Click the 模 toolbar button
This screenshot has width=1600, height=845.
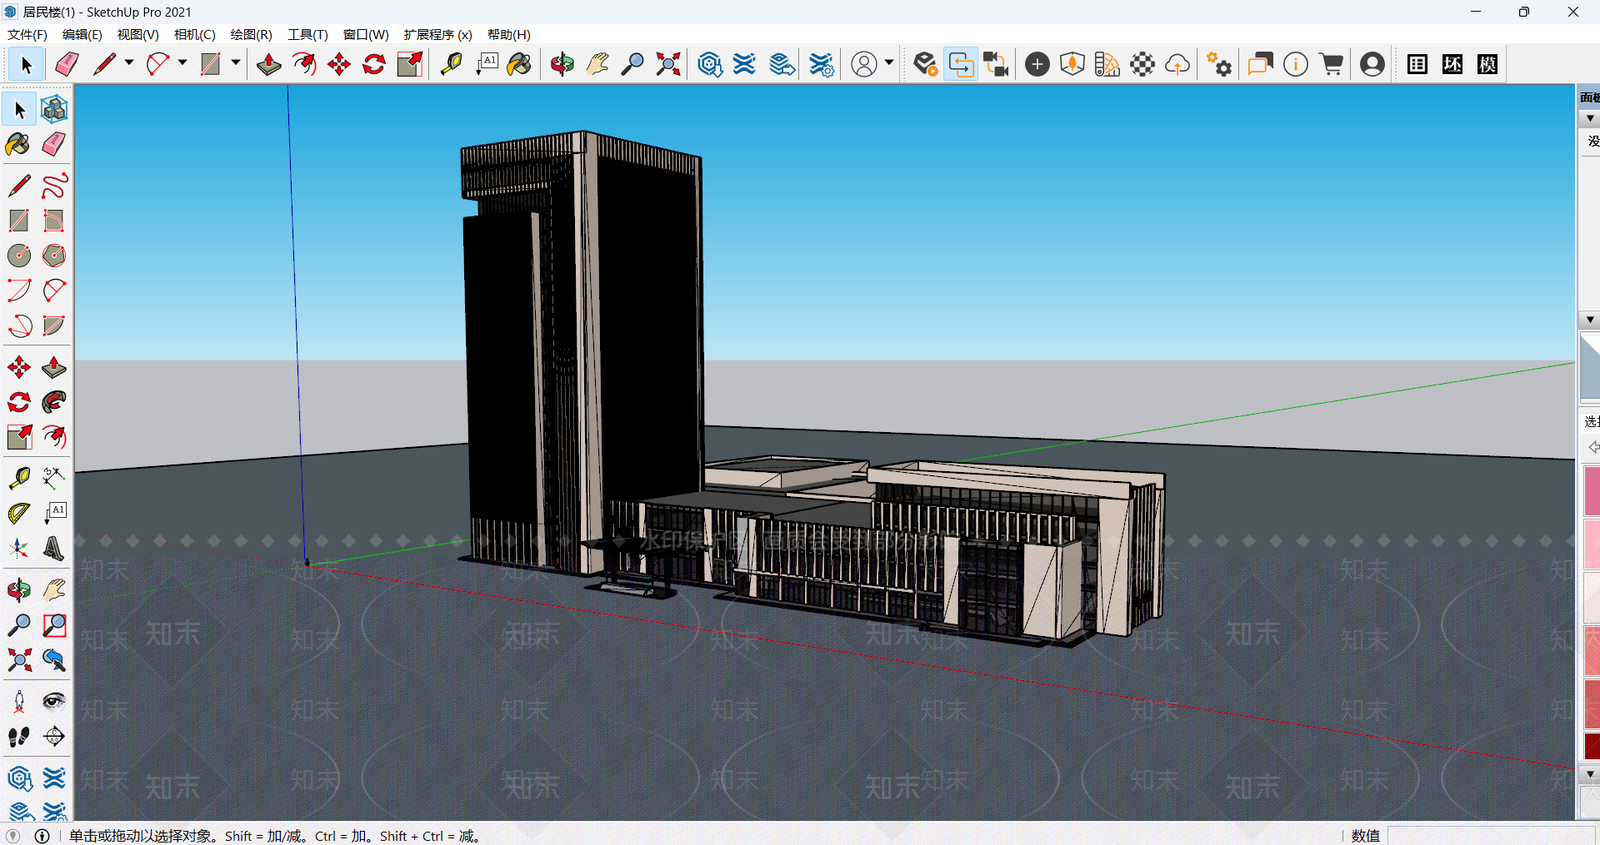1487,64
